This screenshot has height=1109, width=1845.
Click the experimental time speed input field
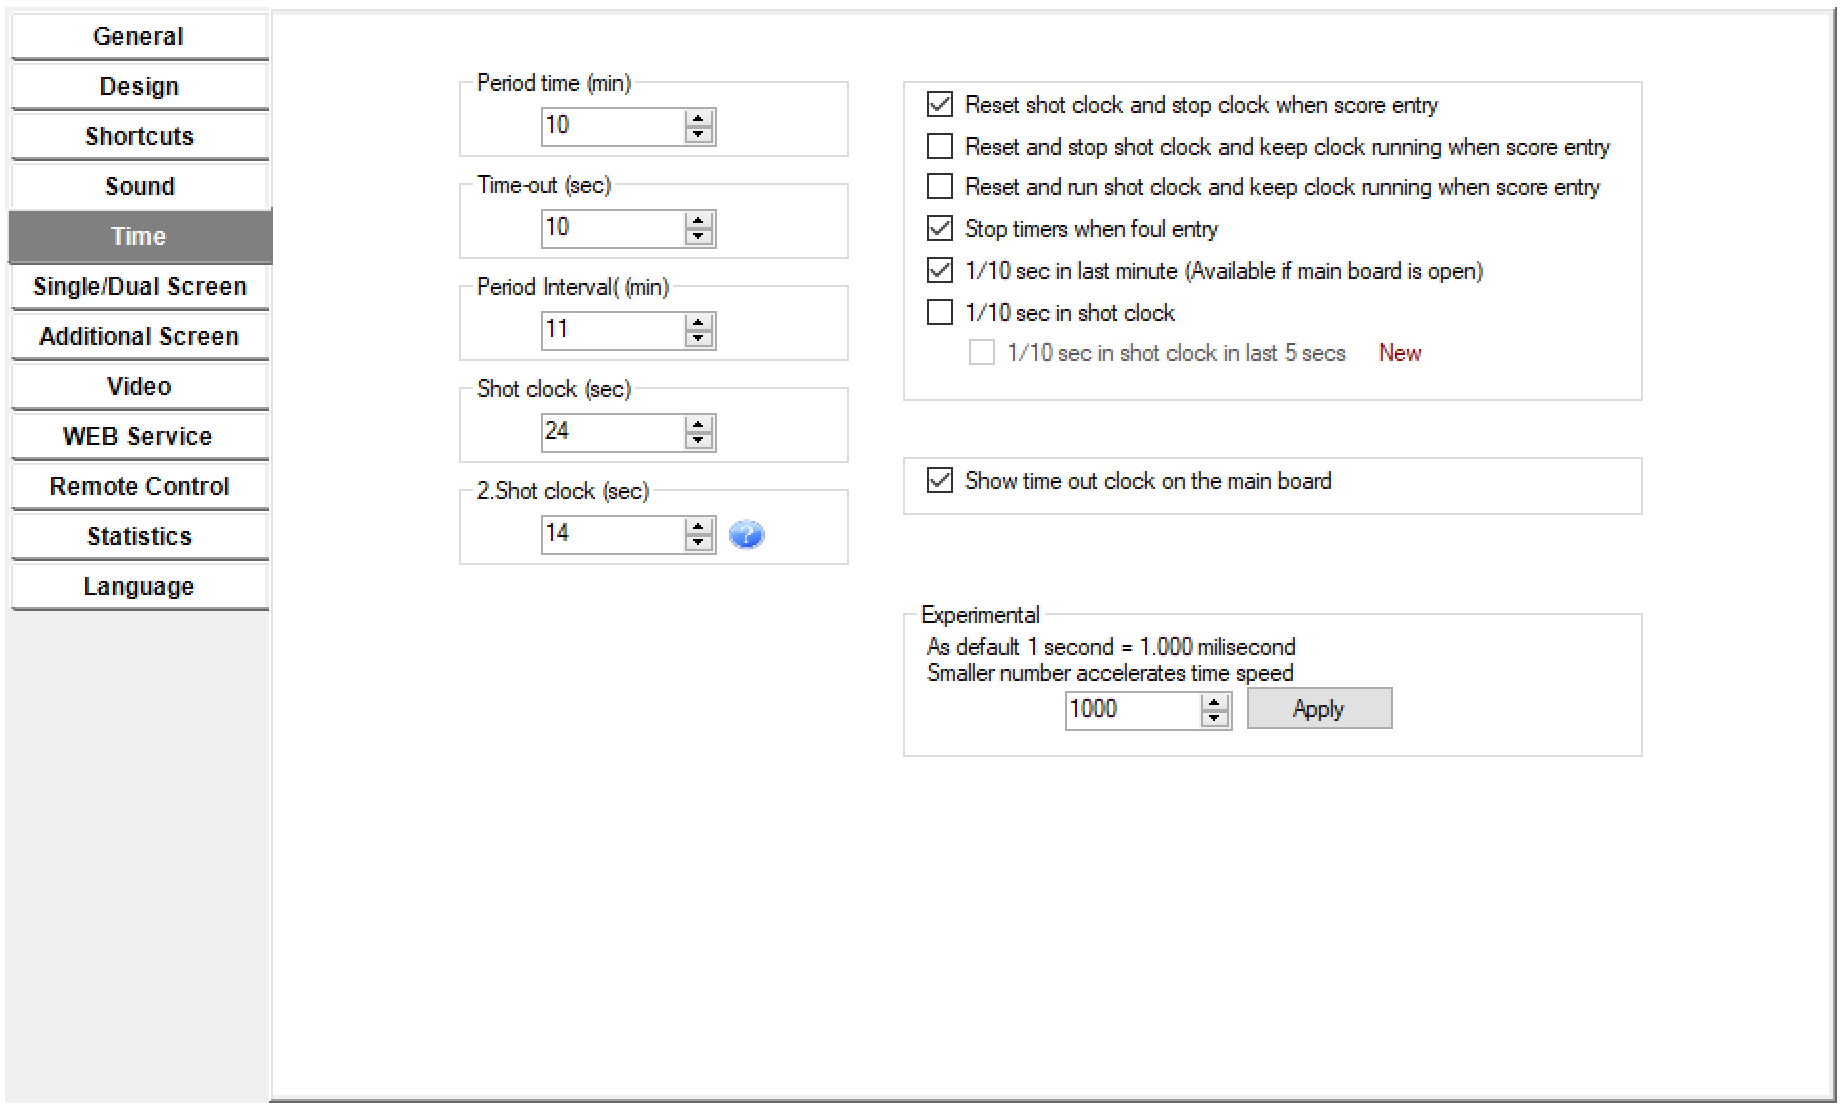click(x=1132, y=710)
